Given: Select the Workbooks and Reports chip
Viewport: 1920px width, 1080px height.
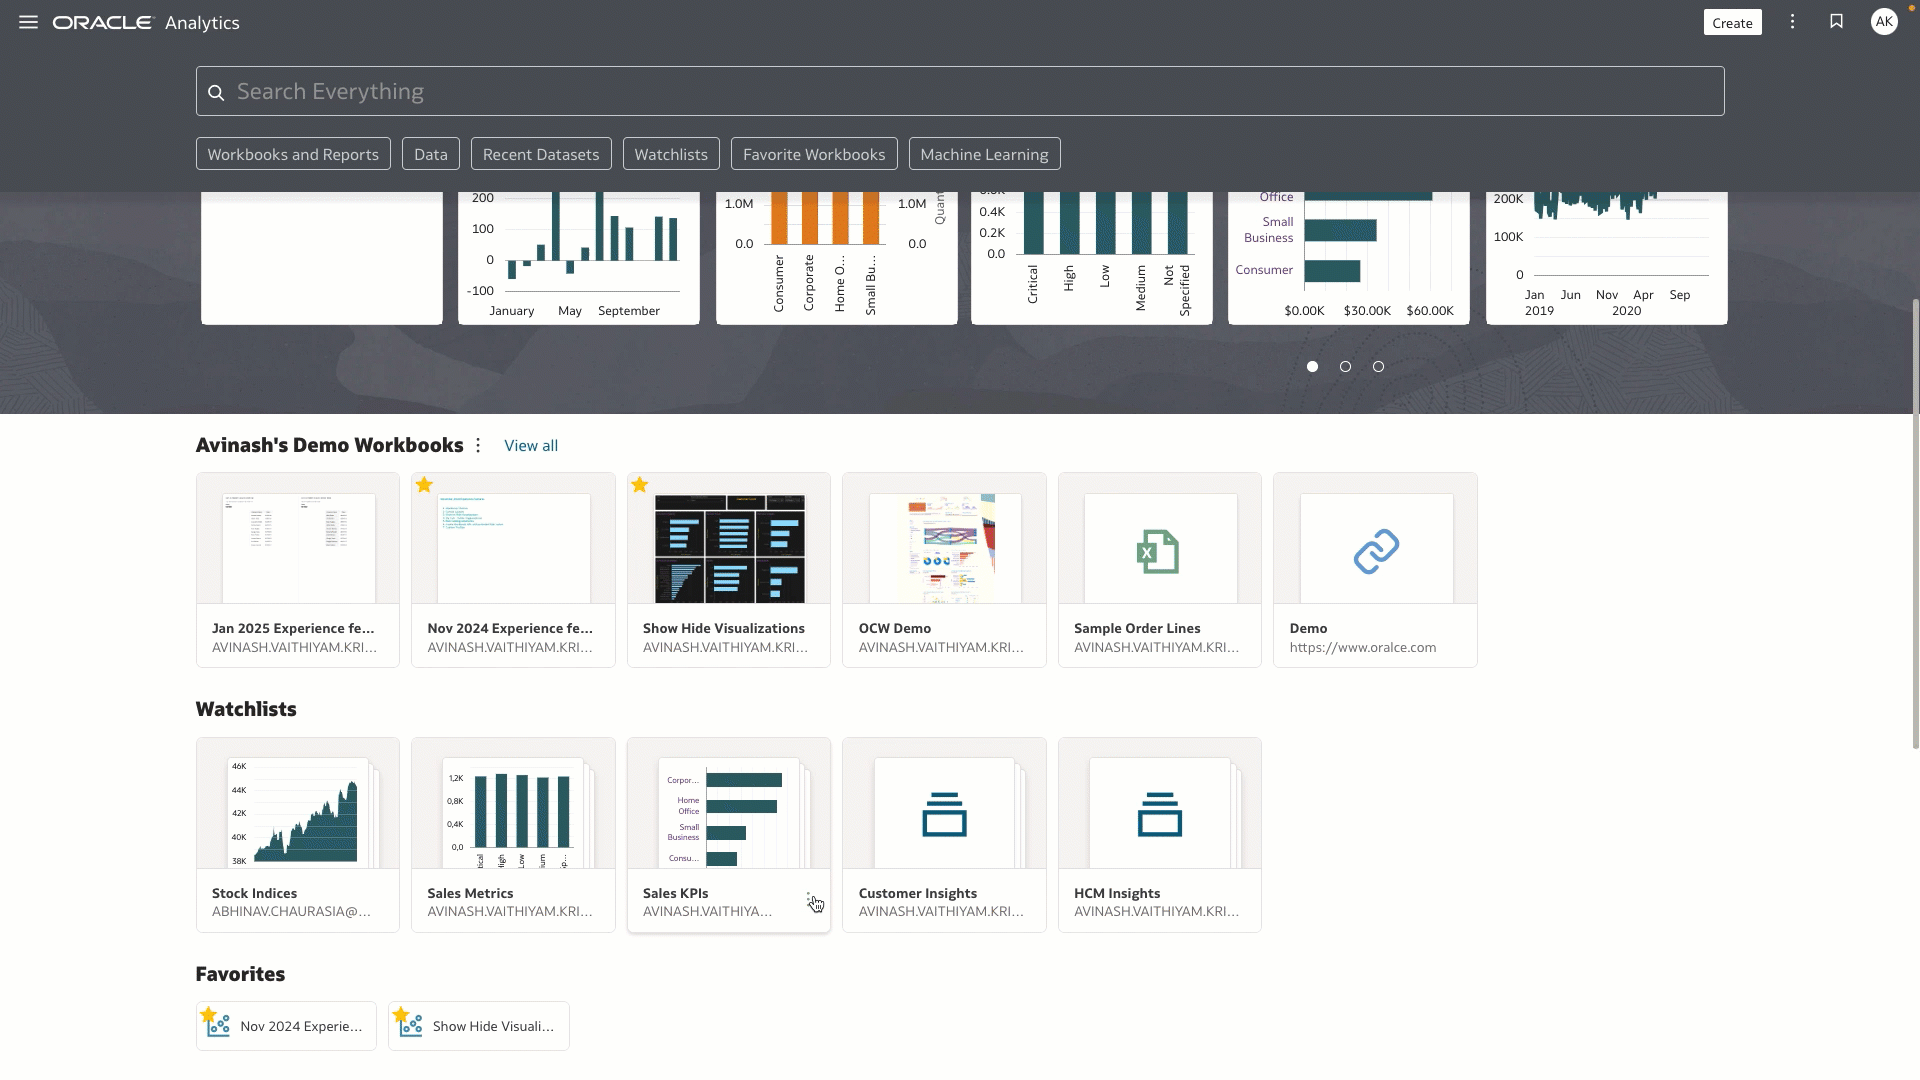Looking at the screenshot, I should pyautogui.click(x=293, y=153).
